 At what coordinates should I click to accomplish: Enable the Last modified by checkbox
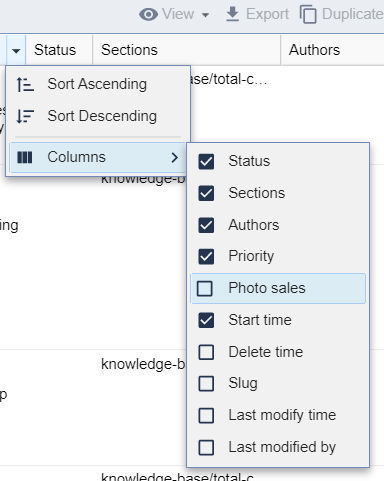pos(206,447)
